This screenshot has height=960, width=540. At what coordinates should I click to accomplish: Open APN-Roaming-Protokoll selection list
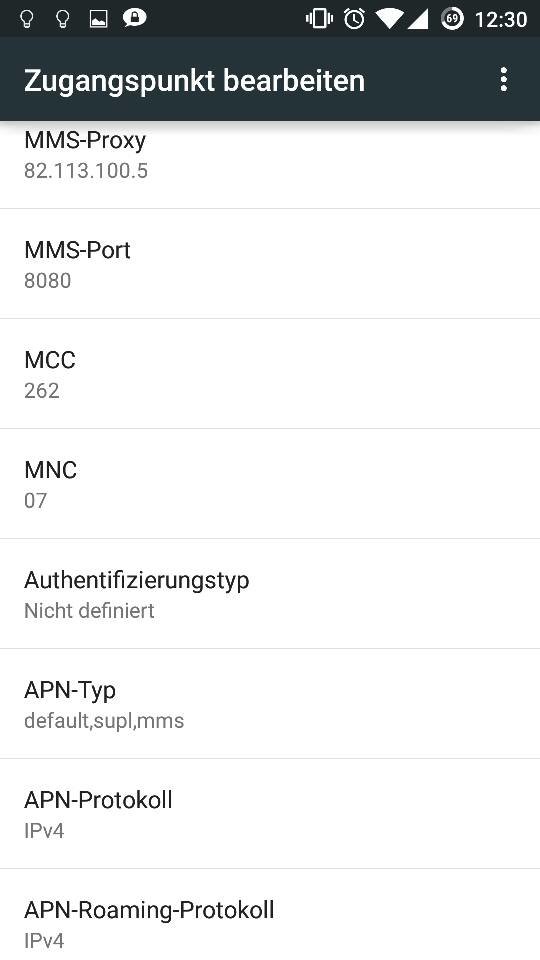coord(270,915)
